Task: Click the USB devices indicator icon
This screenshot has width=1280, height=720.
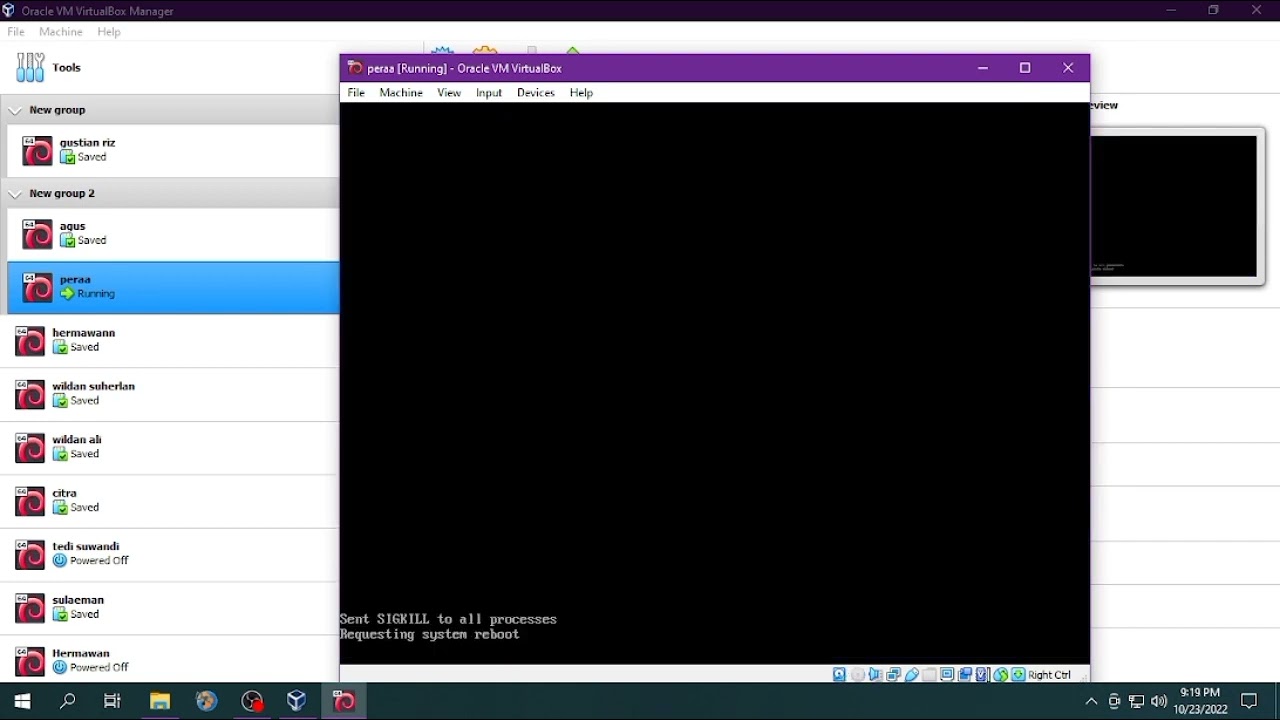Action: pos(912,674)
